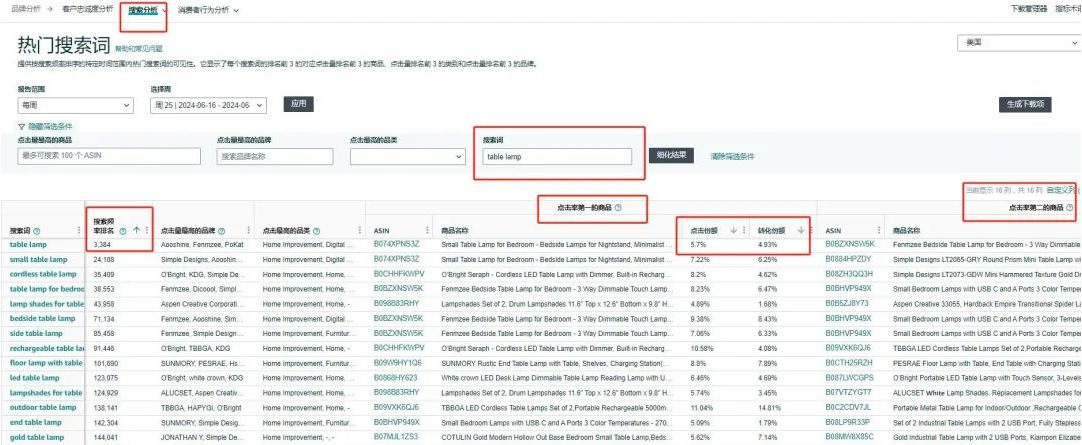Open 帮助和常见问题 link
The height and width of the screenshot is (445, 1082).
(x=139, y=49)
